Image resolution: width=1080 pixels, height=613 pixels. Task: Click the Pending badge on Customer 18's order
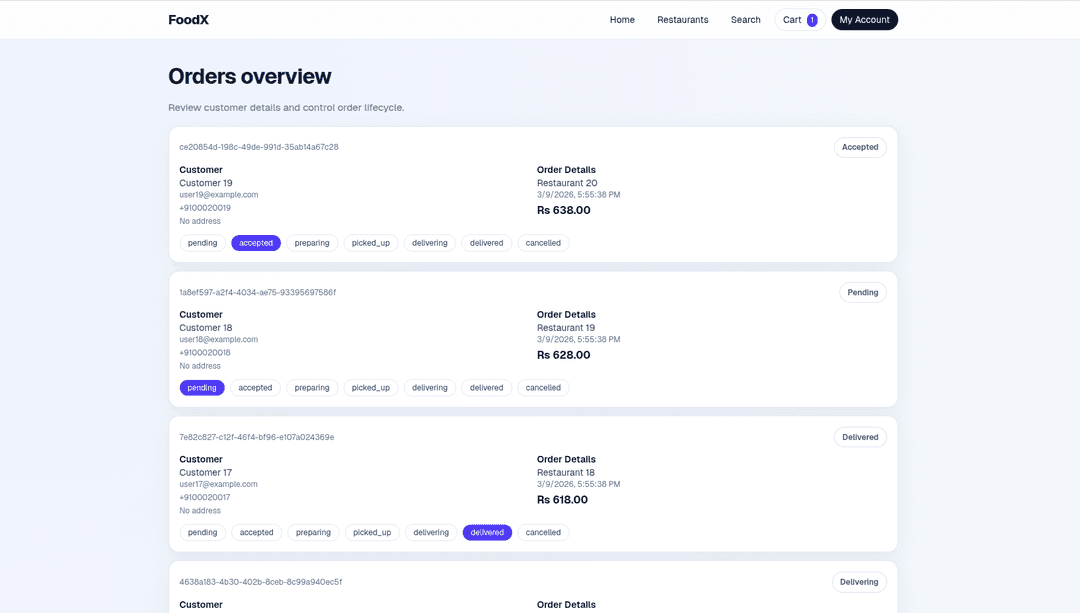coord(862,292)
